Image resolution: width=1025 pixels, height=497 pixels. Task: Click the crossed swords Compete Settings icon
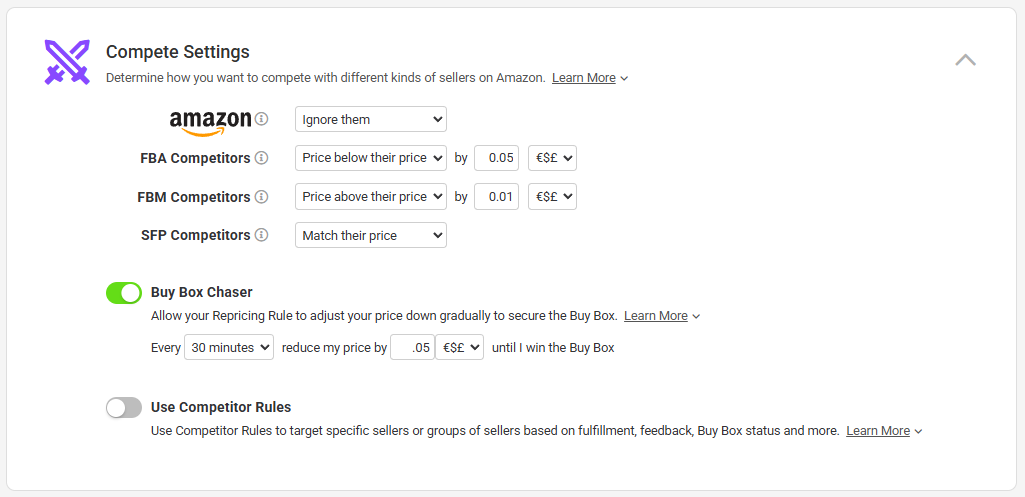click(x=67, y=62)
